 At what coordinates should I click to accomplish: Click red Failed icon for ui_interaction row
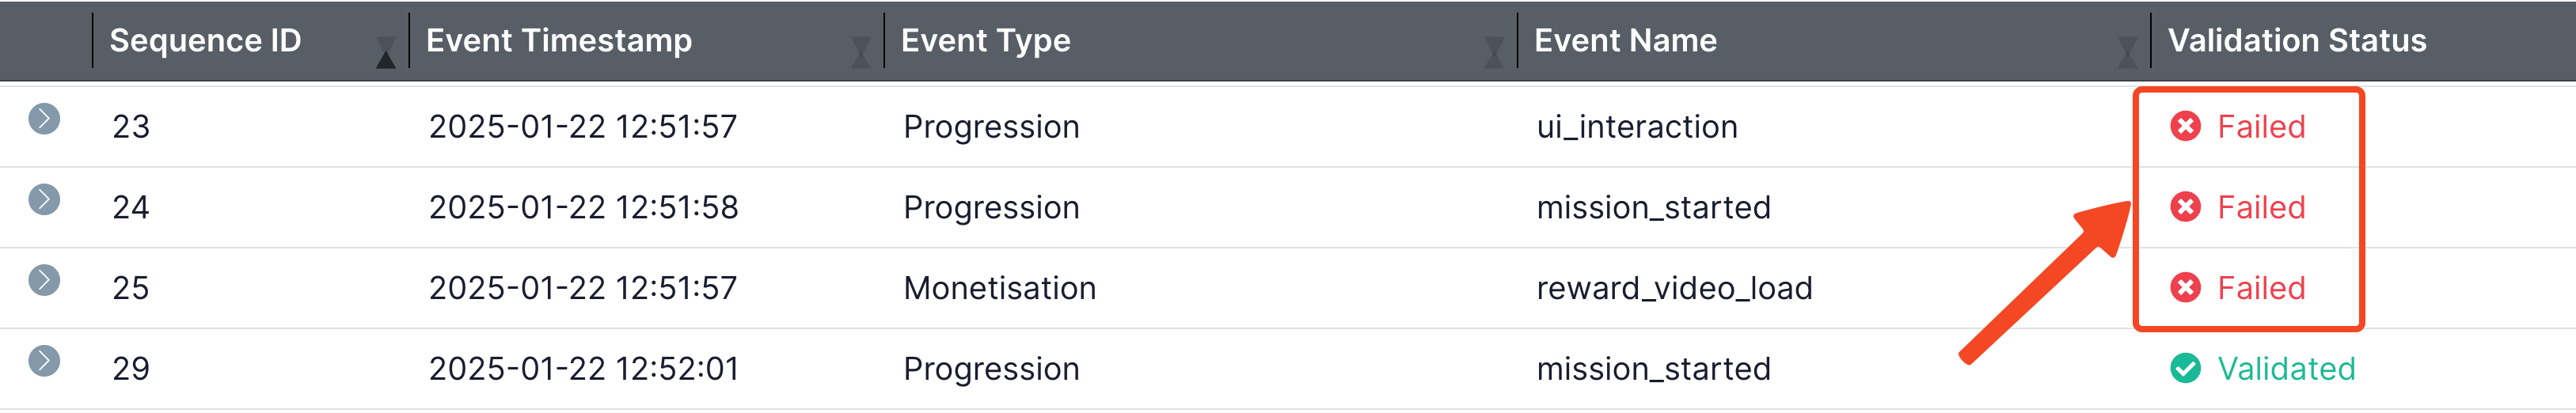pyautogui.click(x=2185, y=127)
